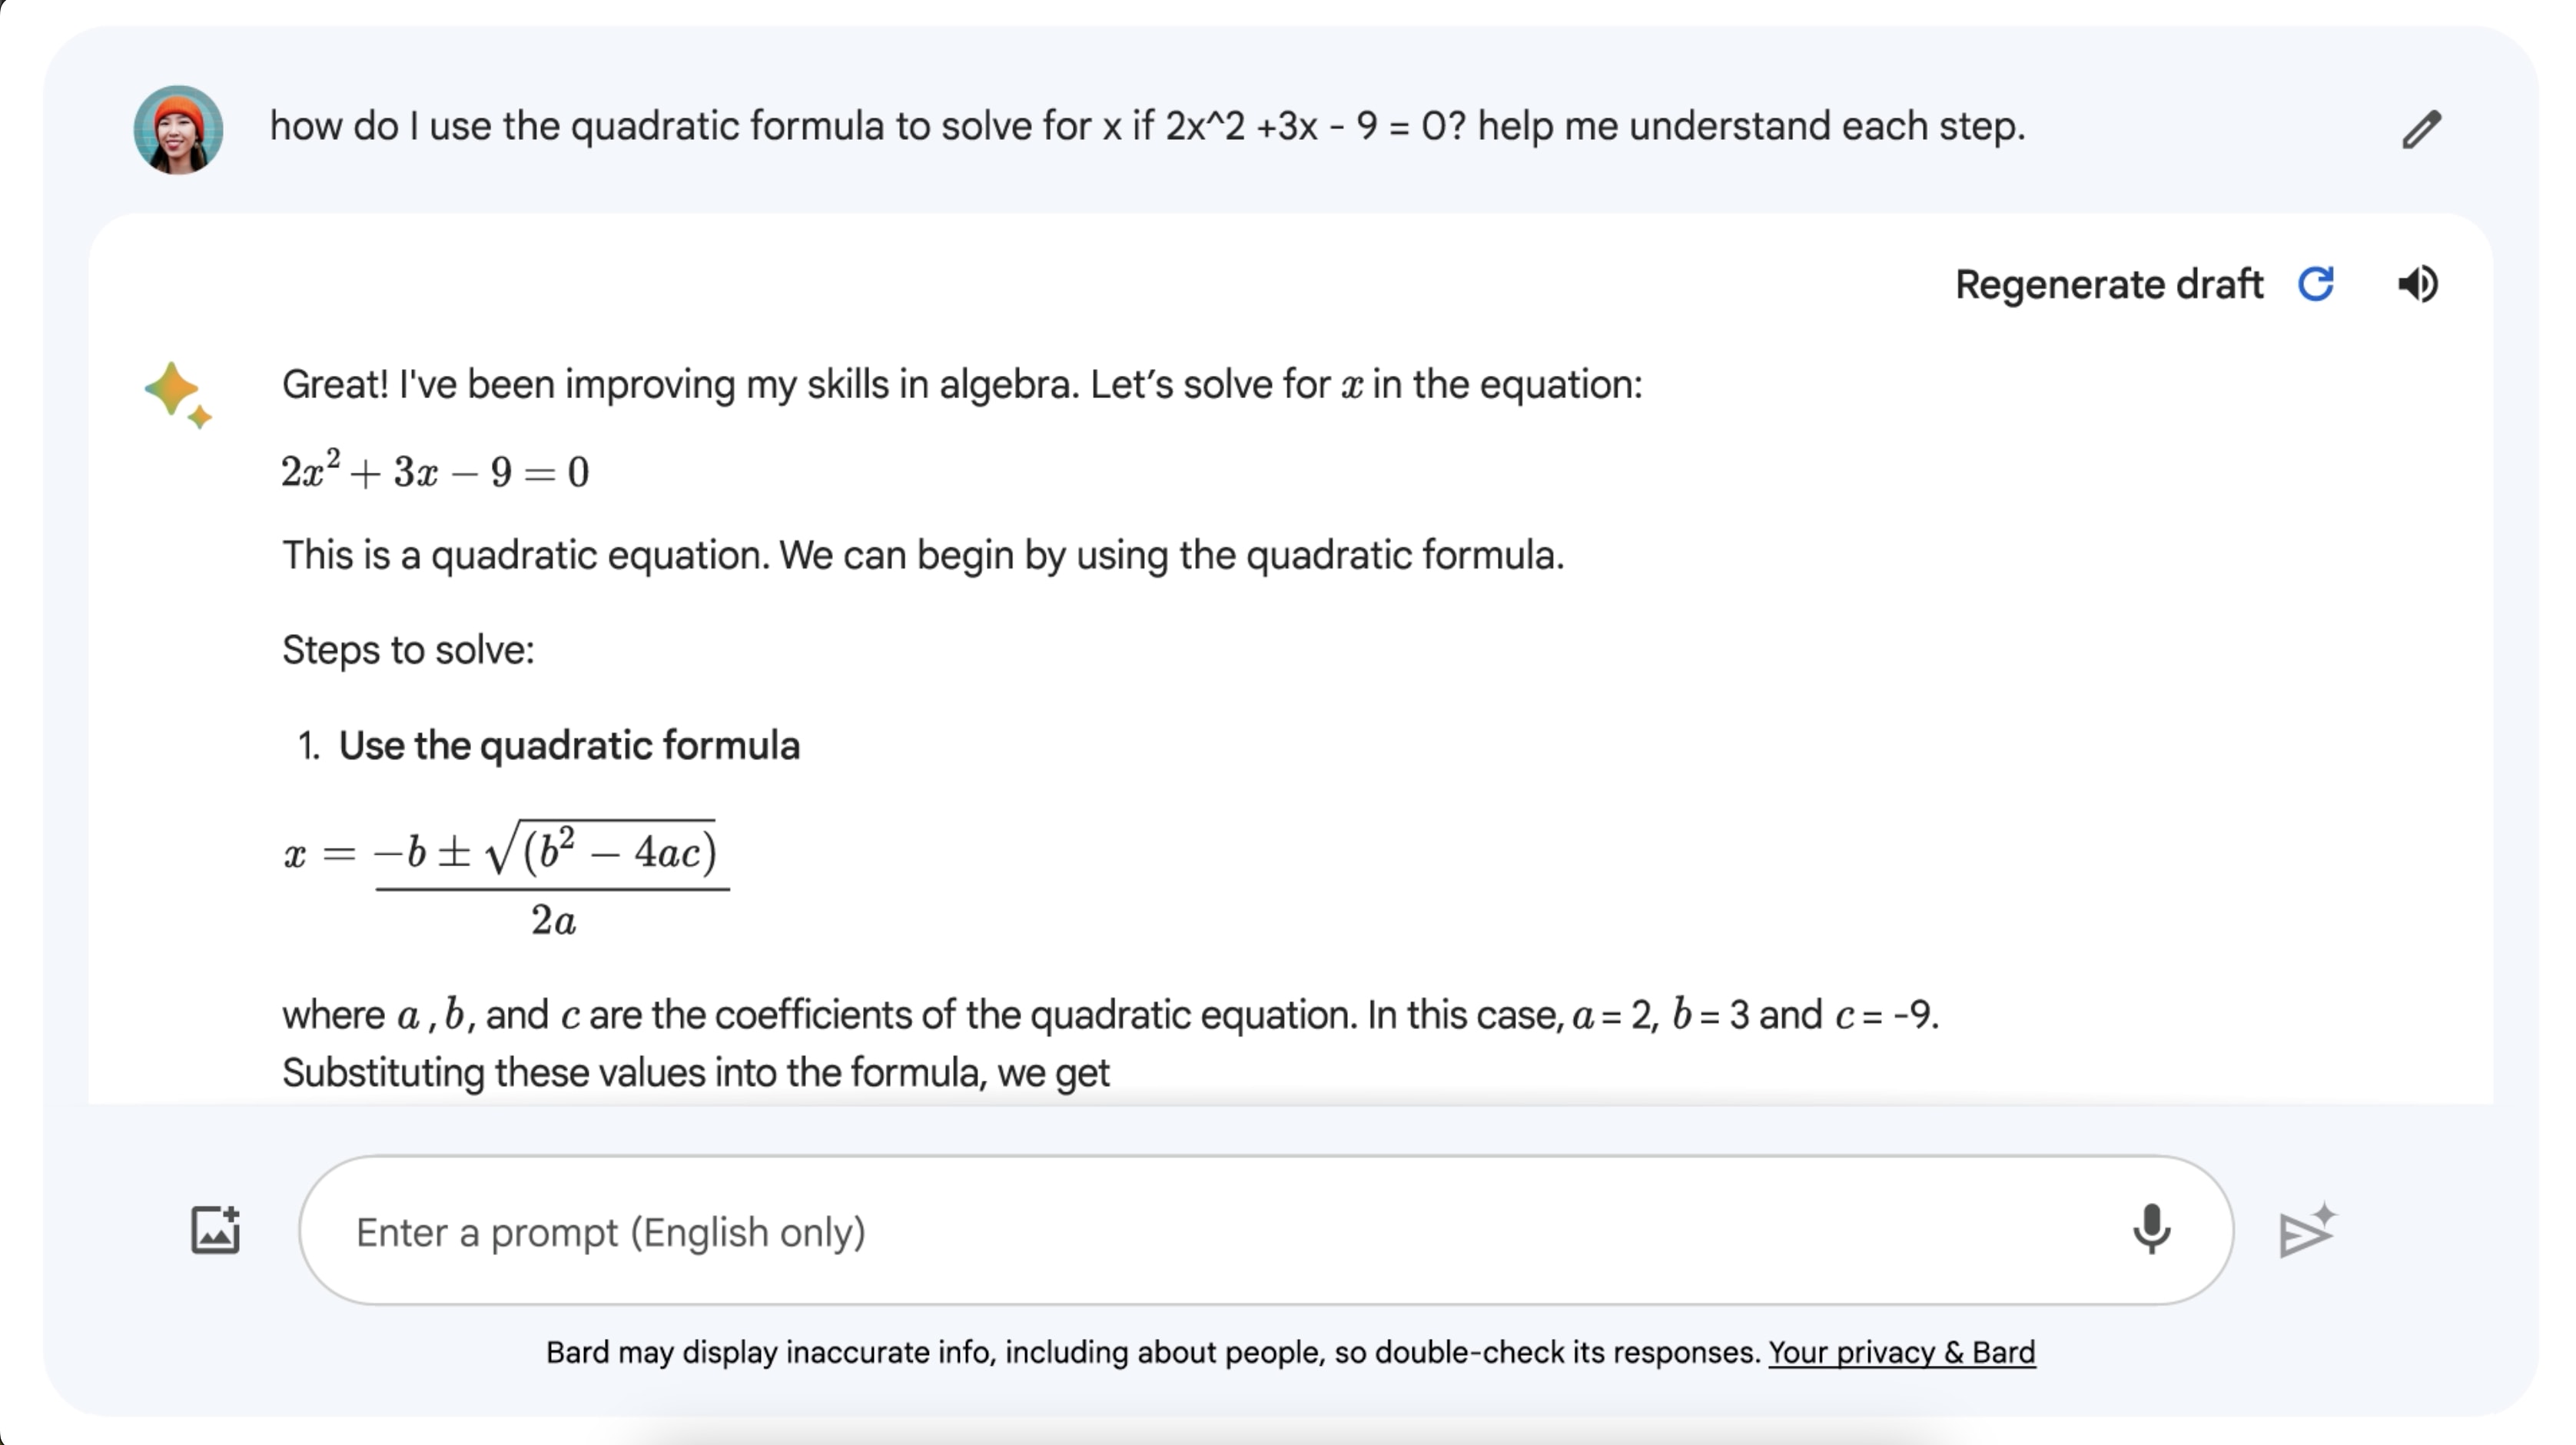Click the Great! I've been improving sentence

pos(962,385)
